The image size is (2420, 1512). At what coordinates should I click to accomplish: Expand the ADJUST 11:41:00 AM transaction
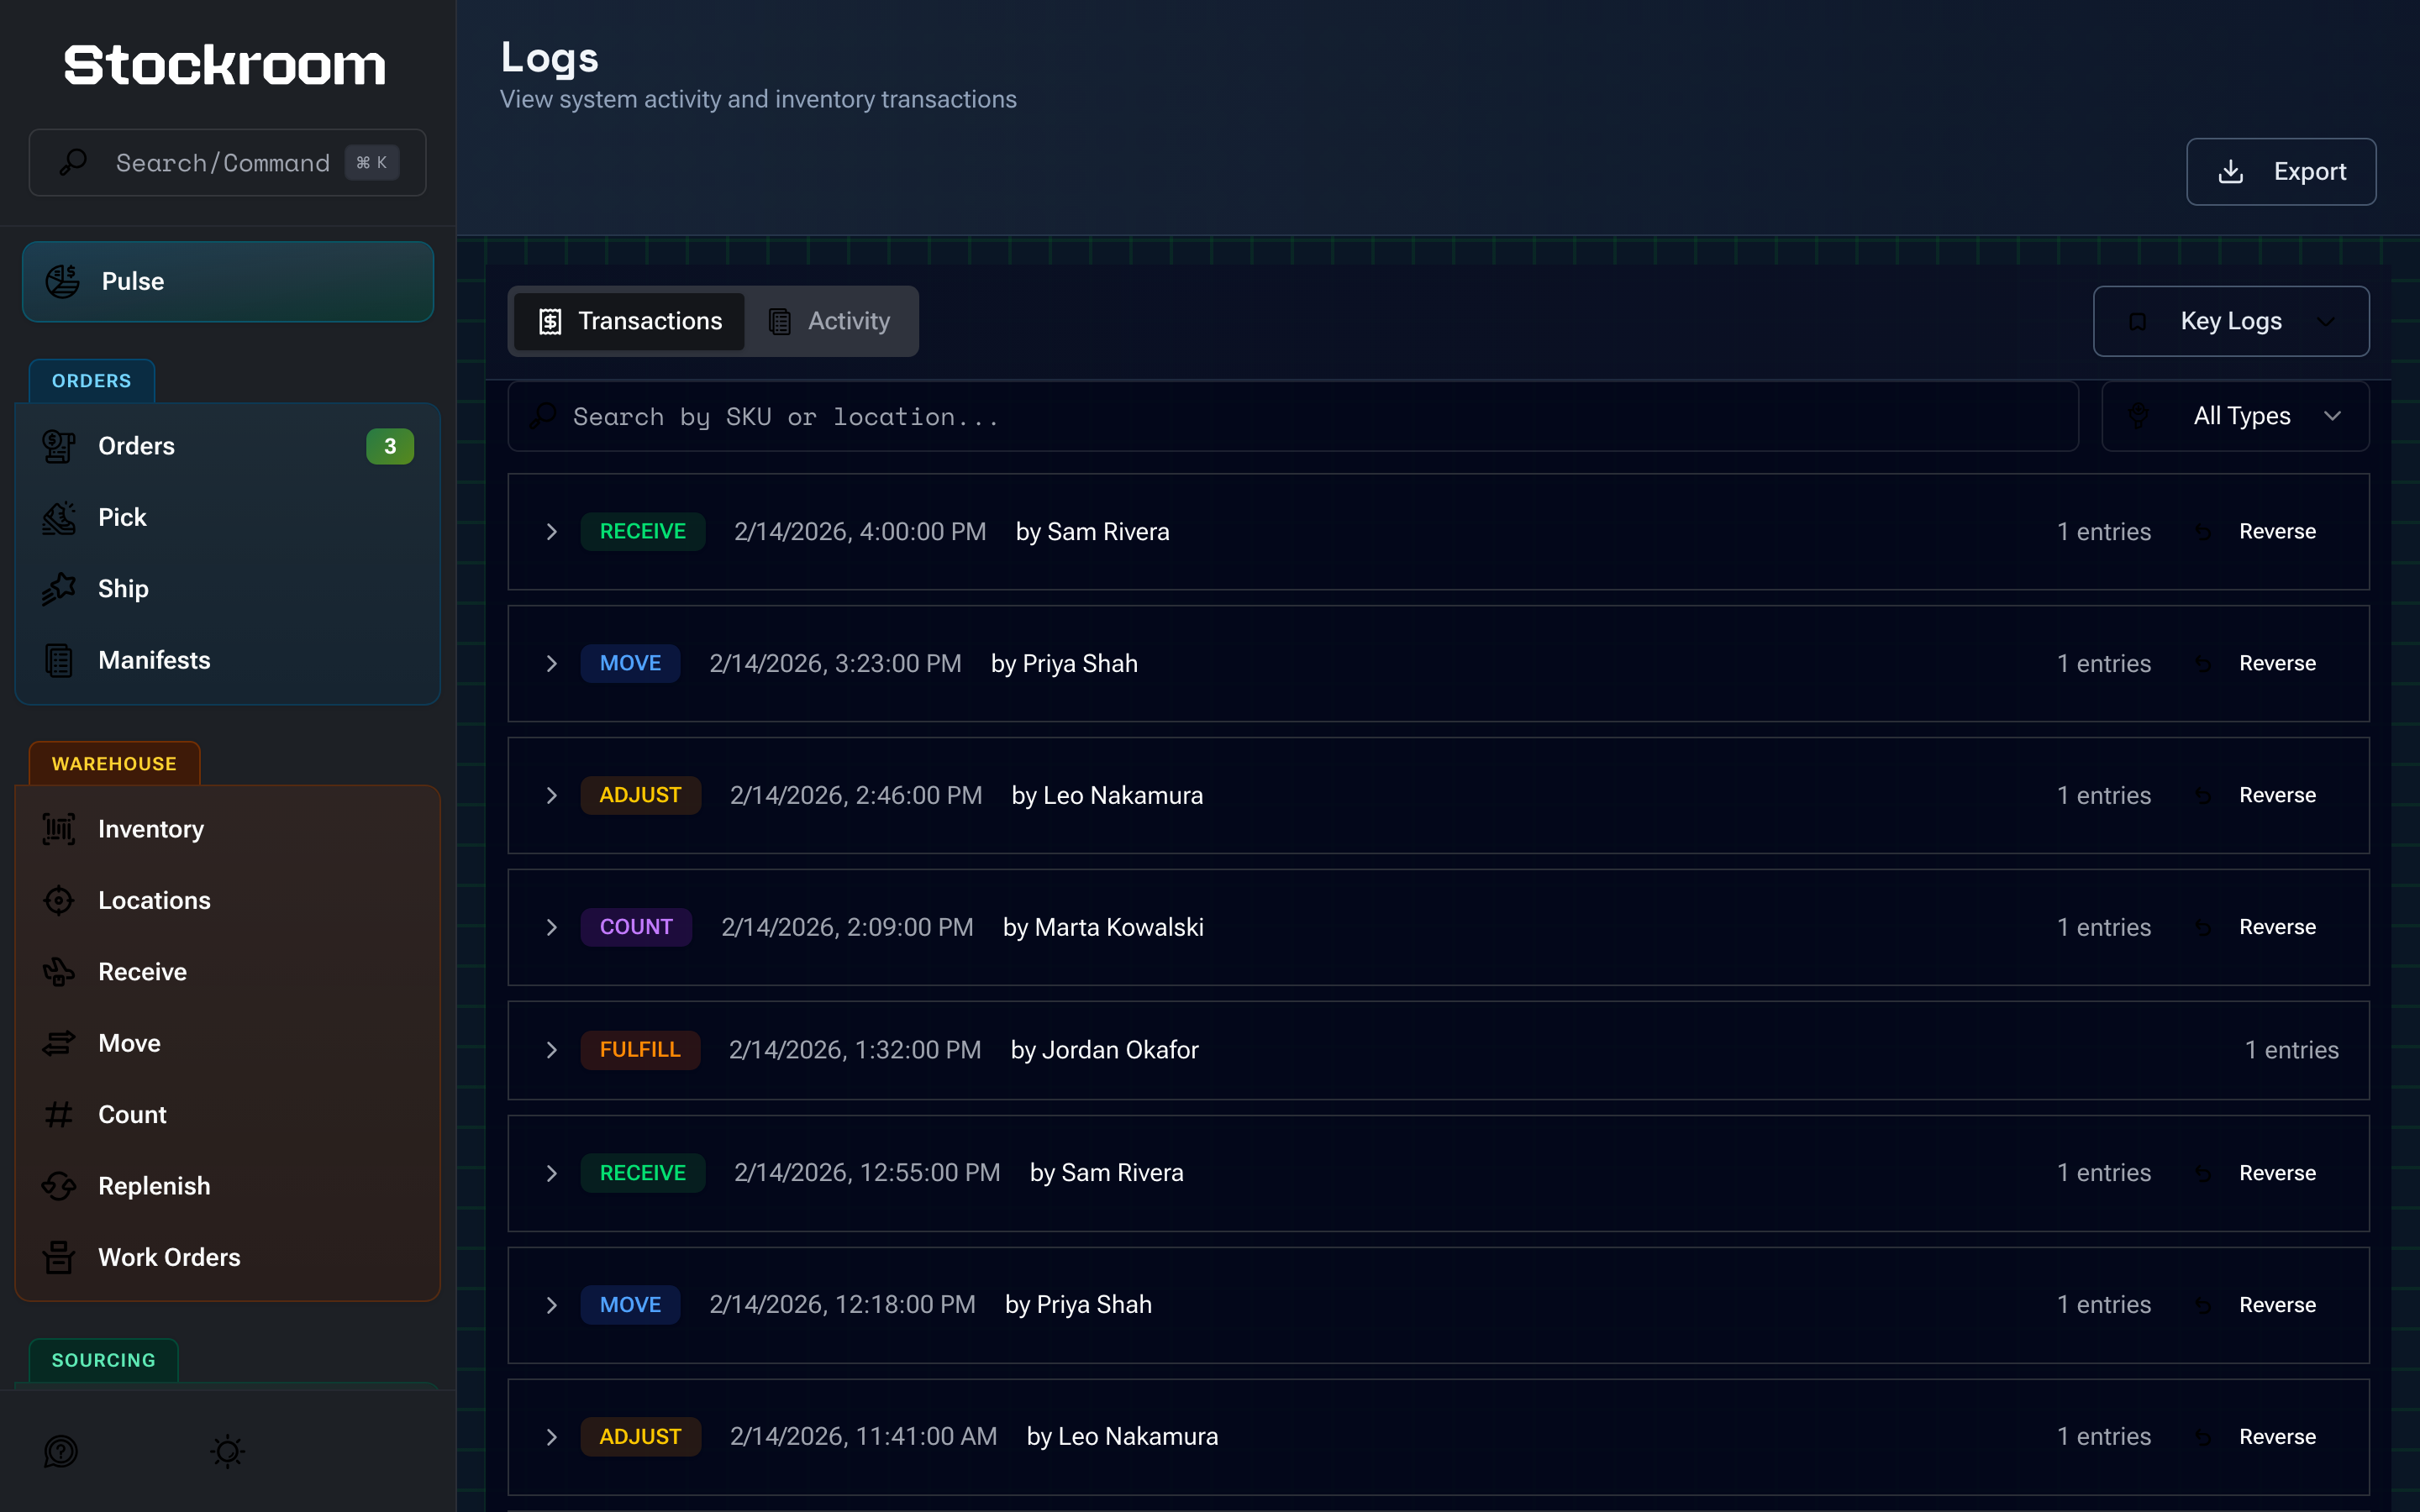(x=552, y=1437)
